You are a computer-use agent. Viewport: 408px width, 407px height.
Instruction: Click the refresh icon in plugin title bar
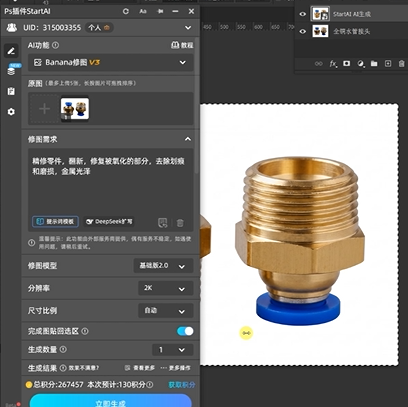[x=126, y=11]
